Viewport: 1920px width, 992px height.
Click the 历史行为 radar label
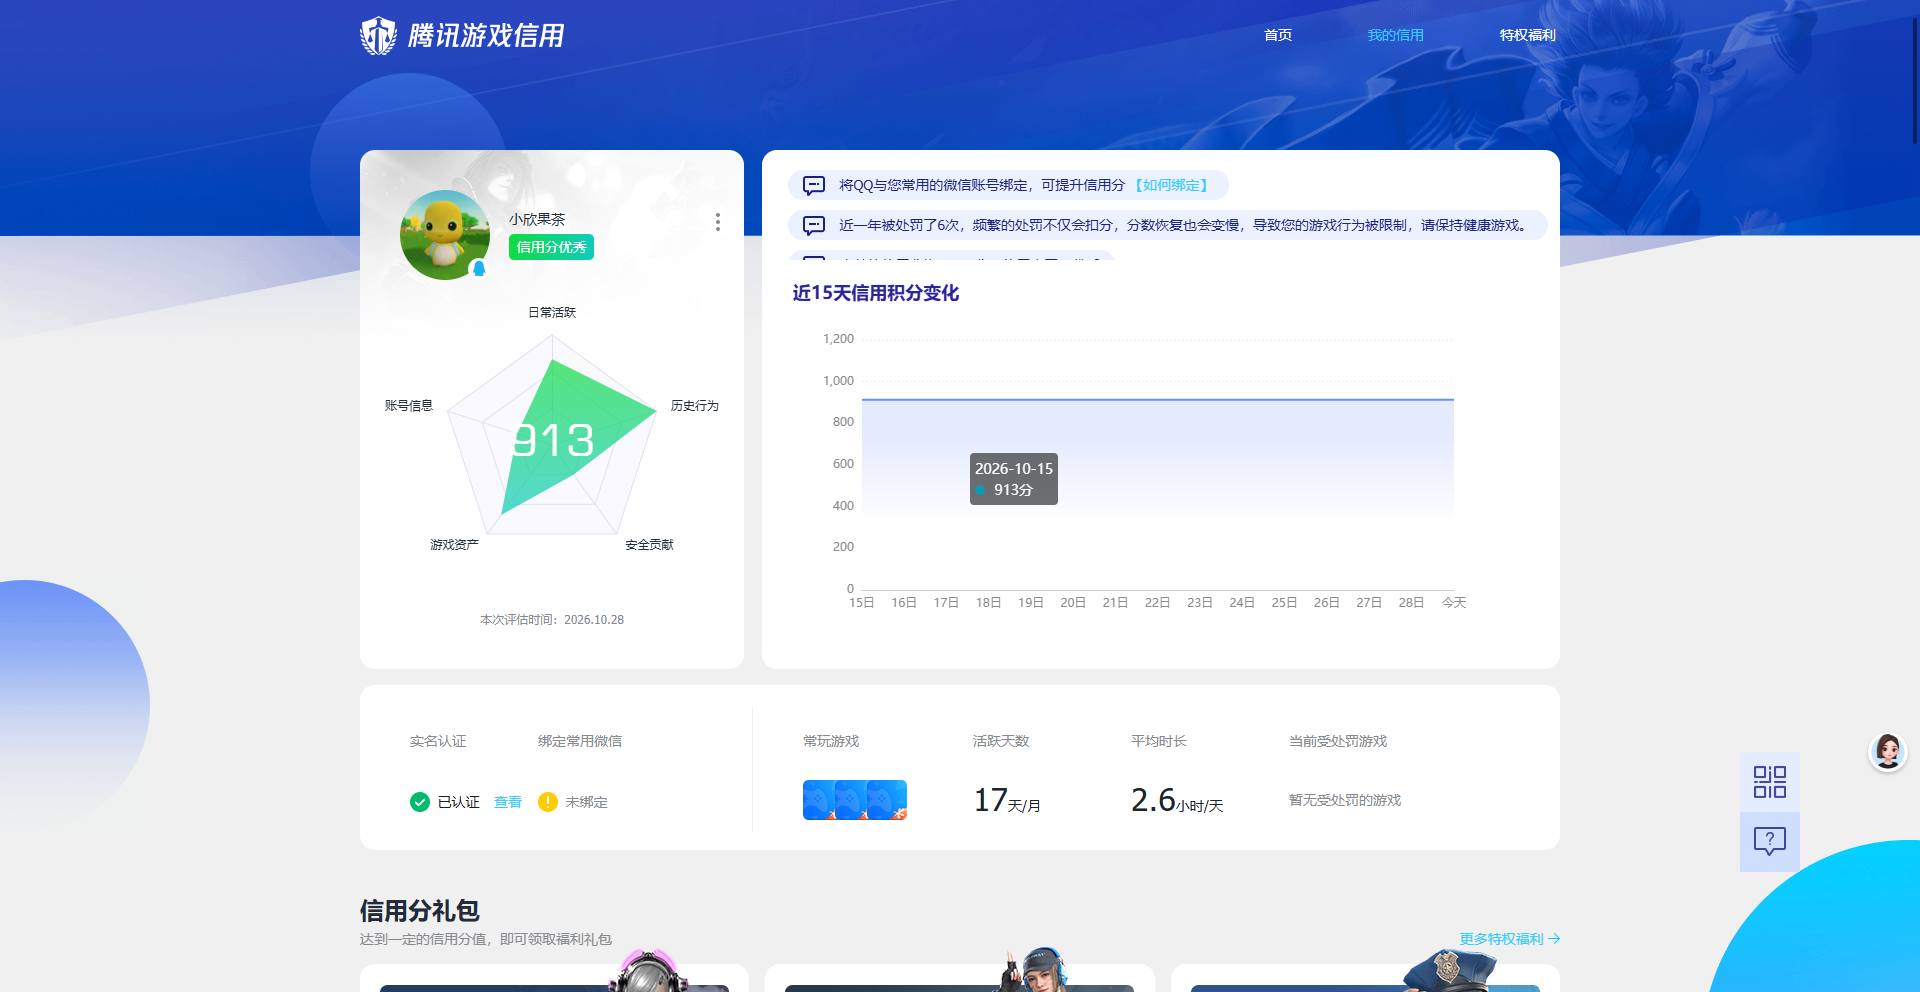tap(694, 405)
